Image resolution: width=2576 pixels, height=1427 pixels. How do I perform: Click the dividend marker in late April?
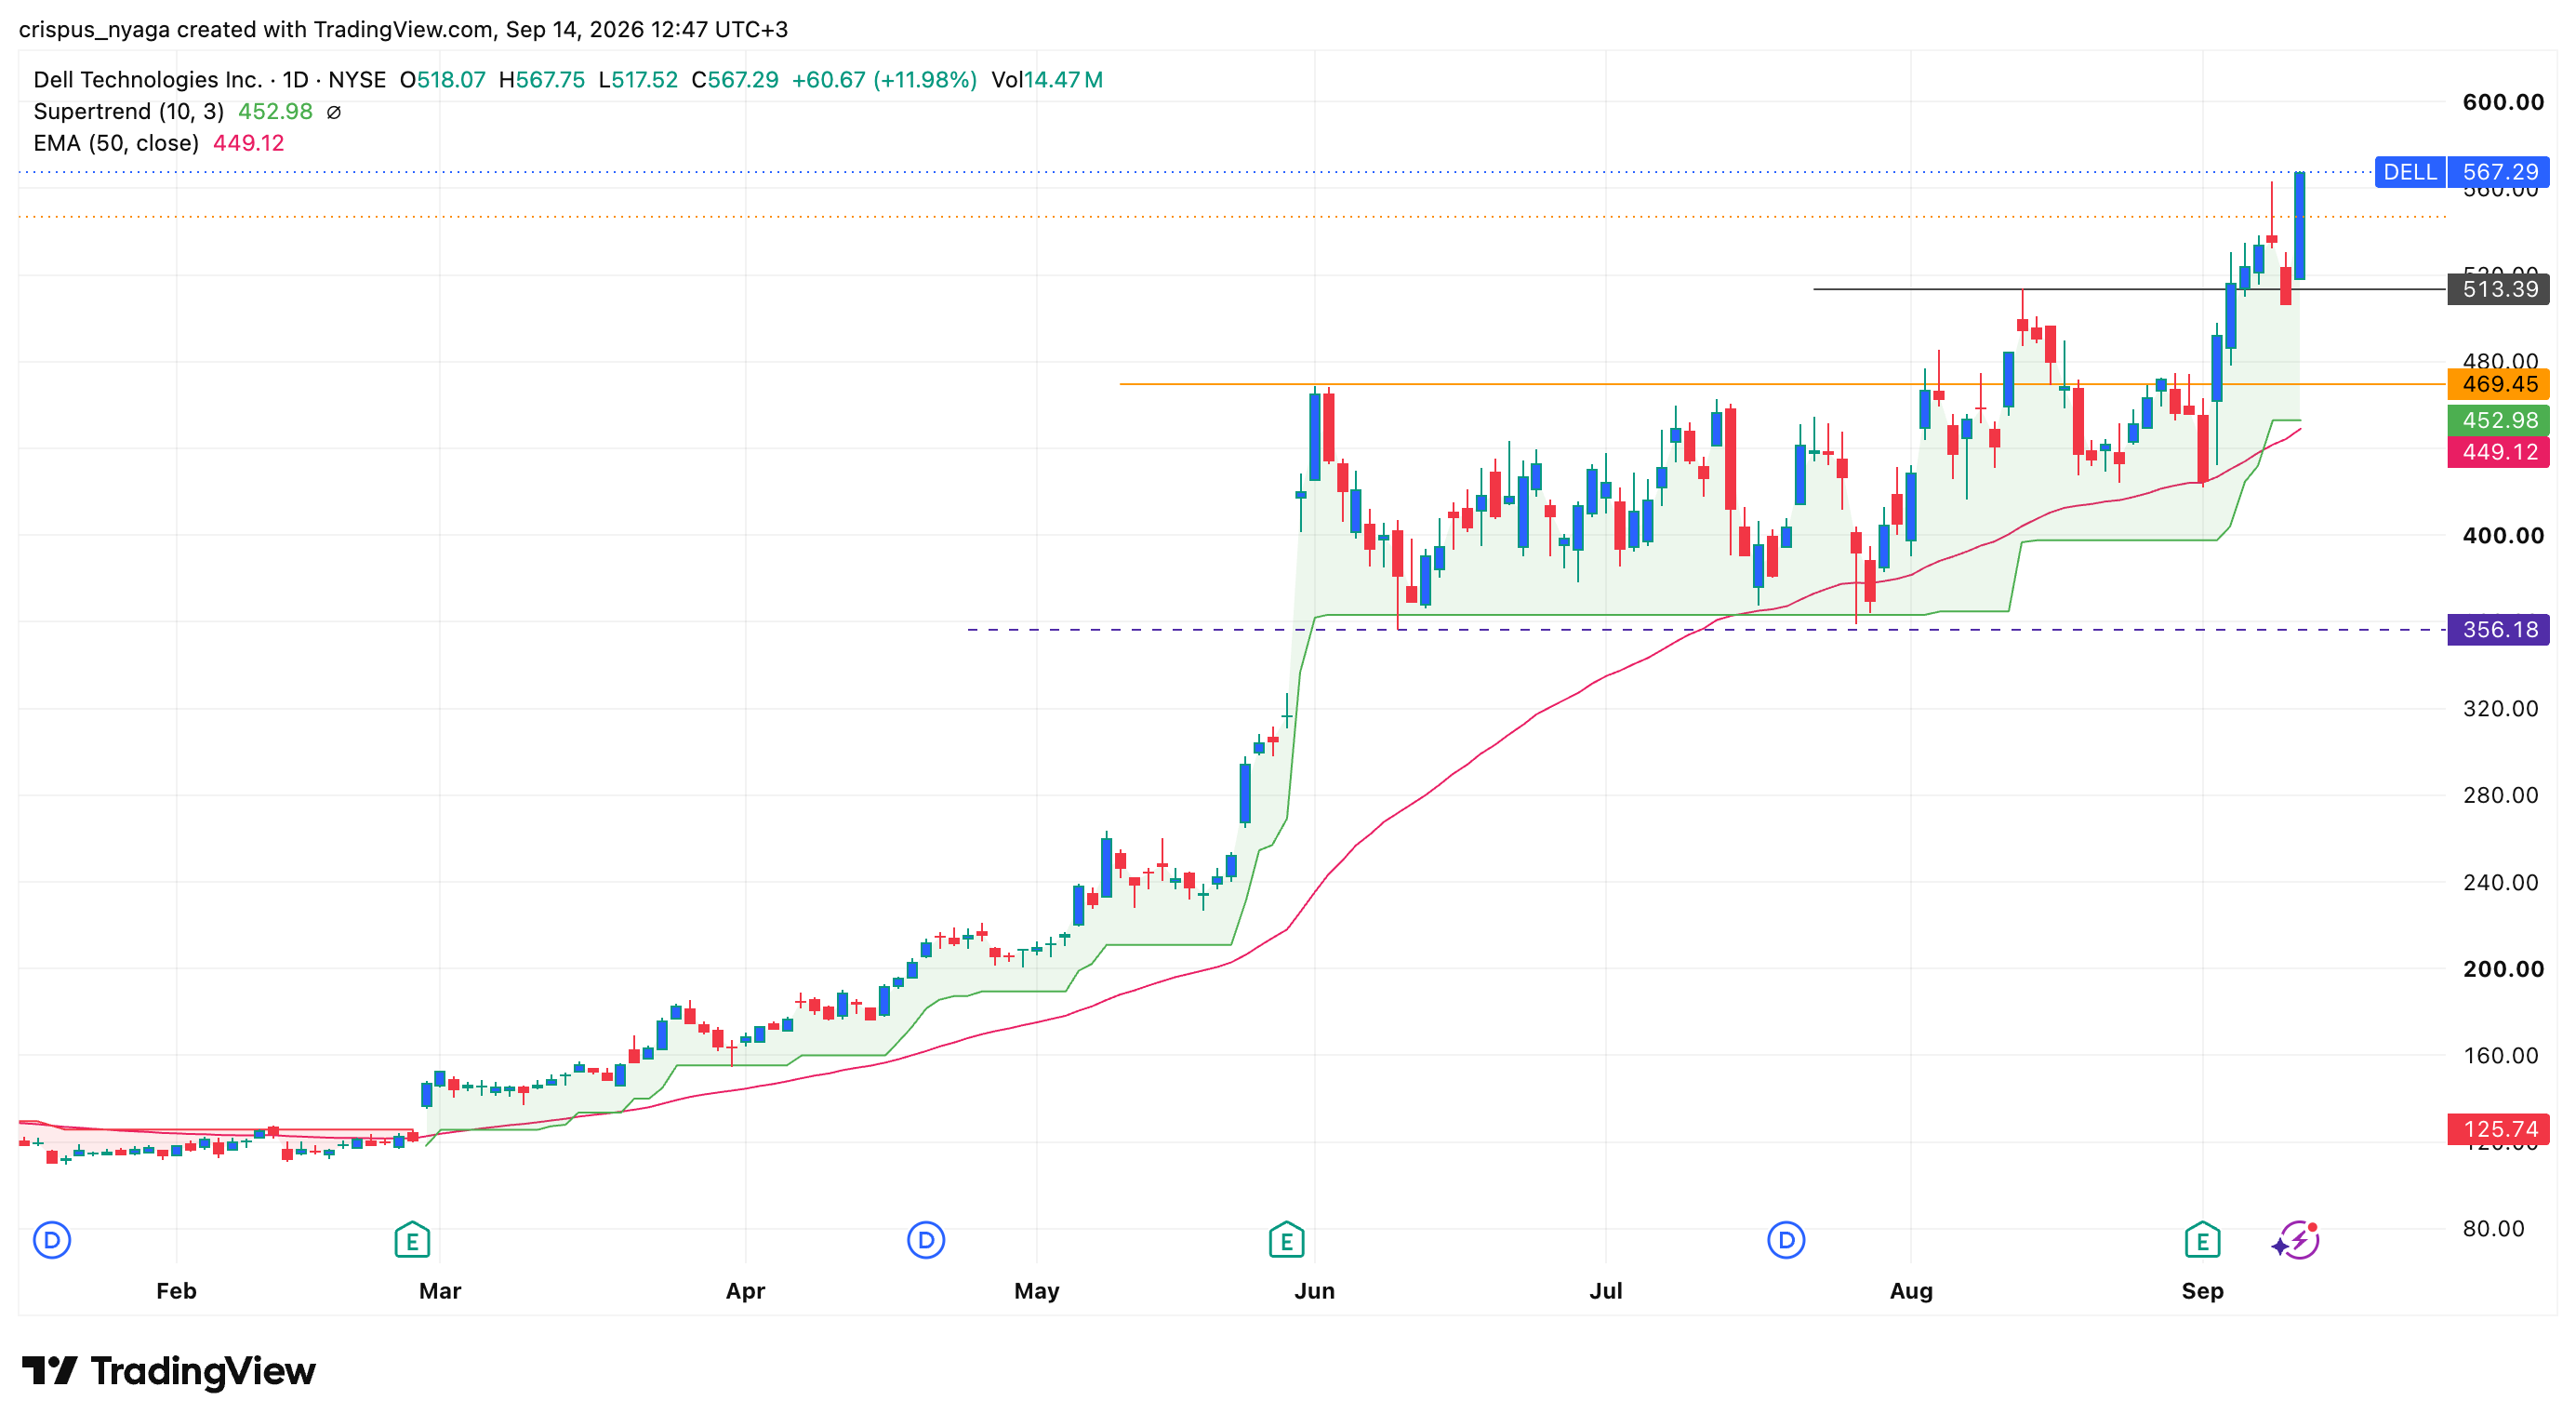[x=926, y=1240]
